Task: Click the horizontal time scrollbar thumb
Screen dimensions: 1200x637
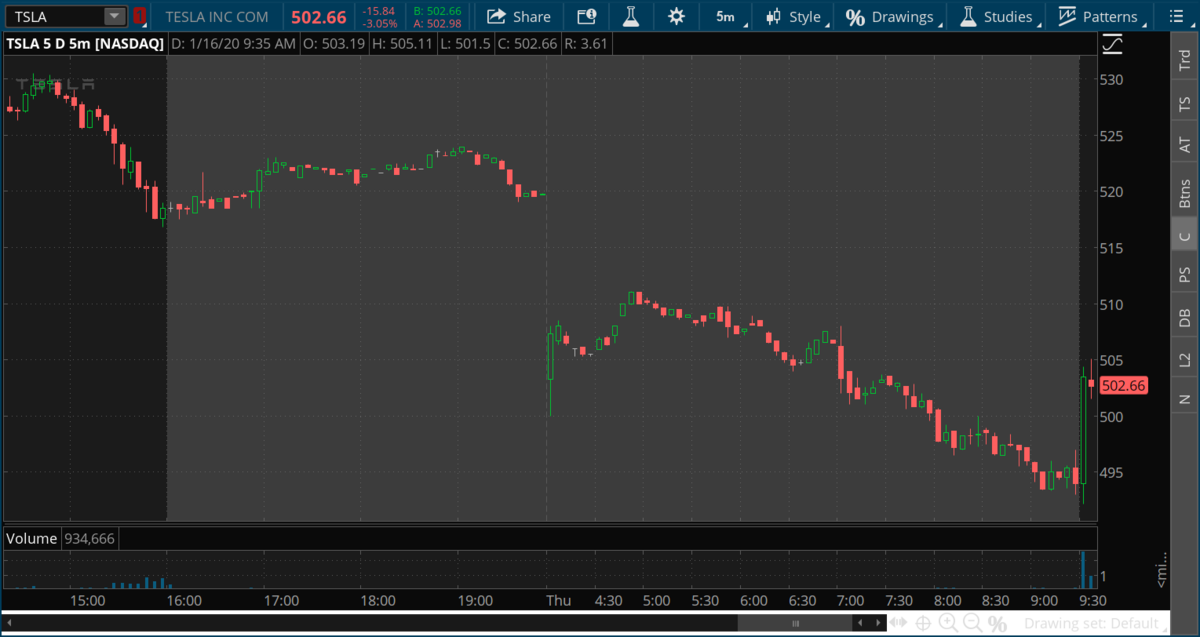Action: (795, 623)
